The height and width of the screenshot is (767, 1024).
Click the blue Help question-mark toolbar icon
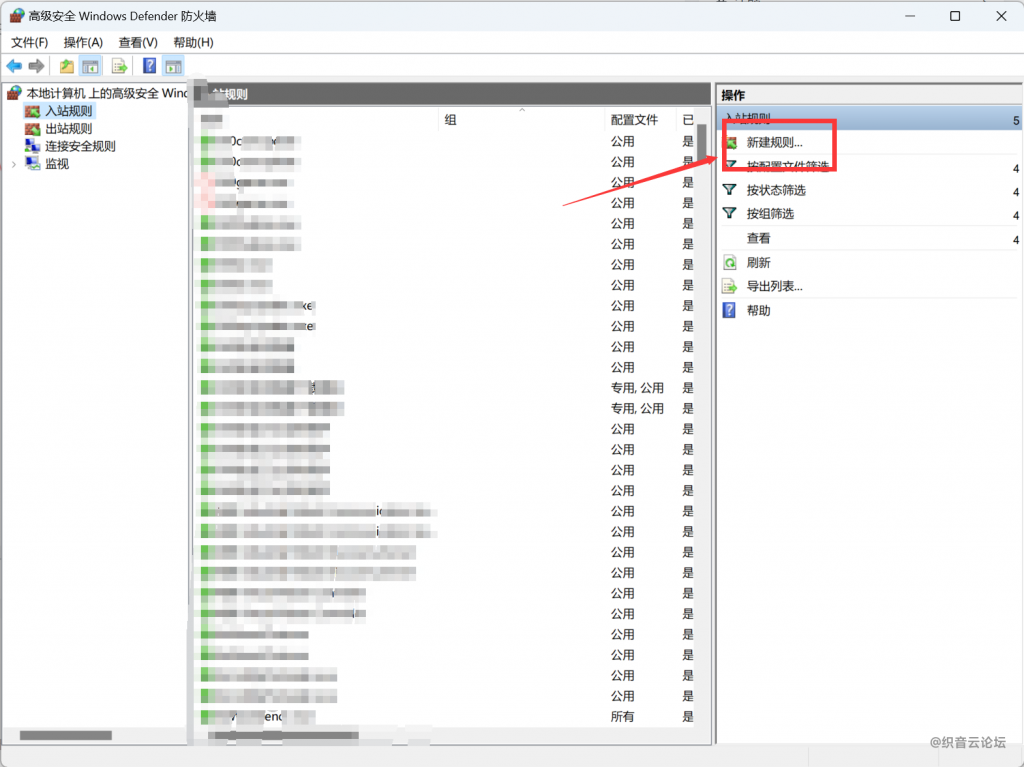(150, 66)
